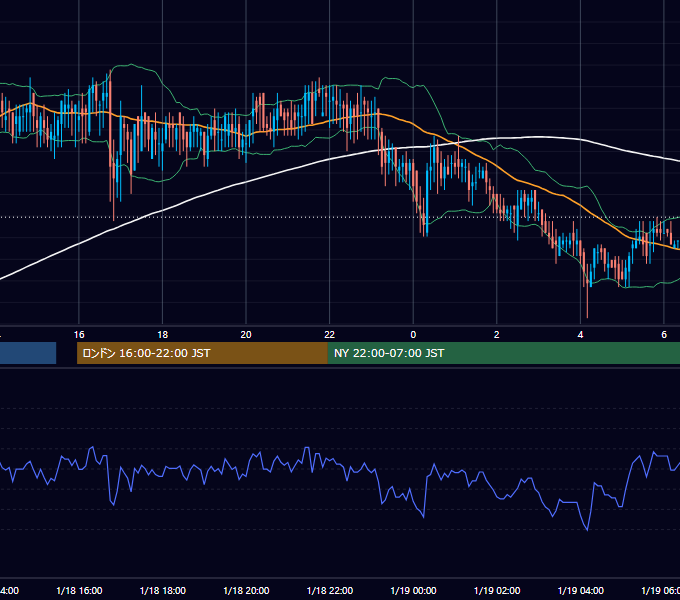680x600 pixels.
Task: Click the 1/19 00:00 date label
Action: [413, 590]
